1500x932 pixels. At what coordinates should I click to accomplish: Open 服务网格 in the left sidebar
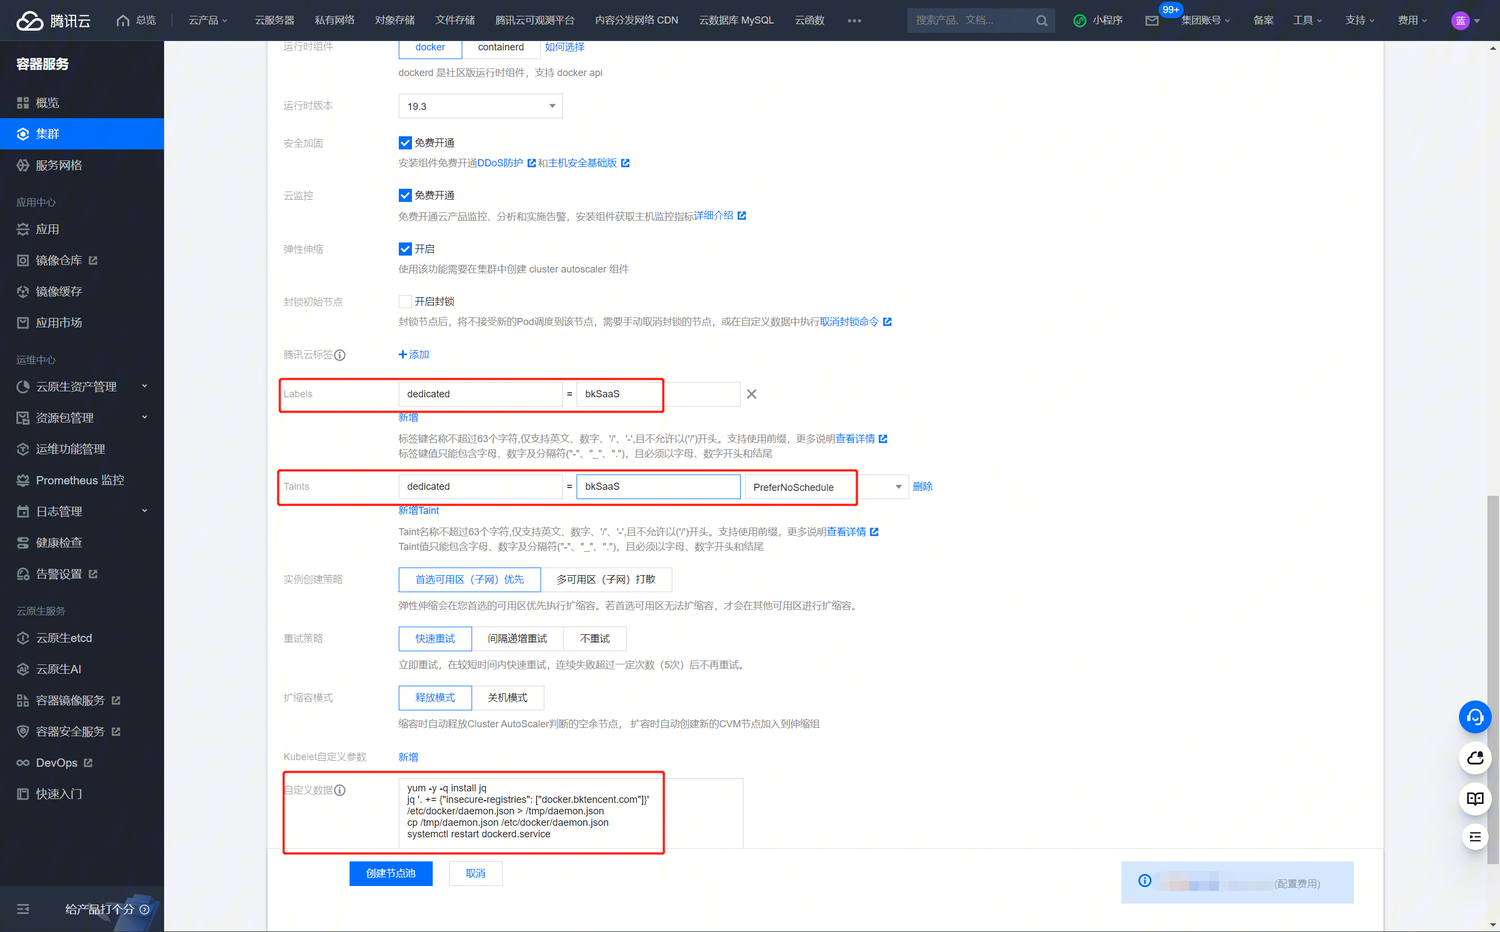point(59,165)
